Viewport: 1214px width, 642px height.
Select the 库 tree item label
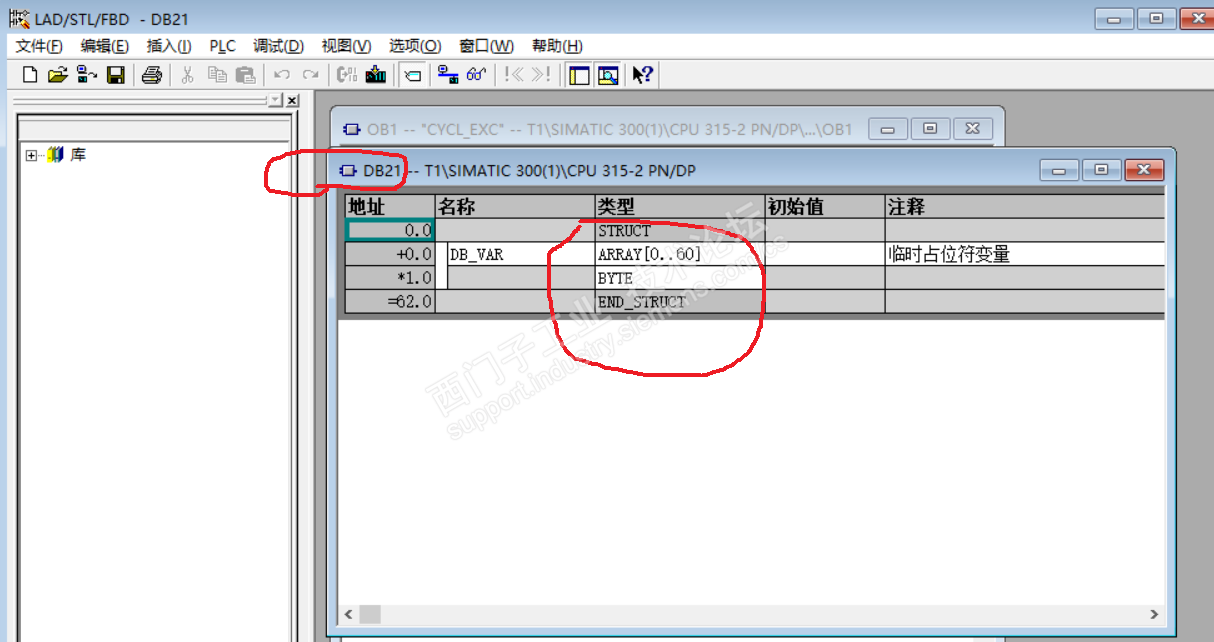click(78, 155)
